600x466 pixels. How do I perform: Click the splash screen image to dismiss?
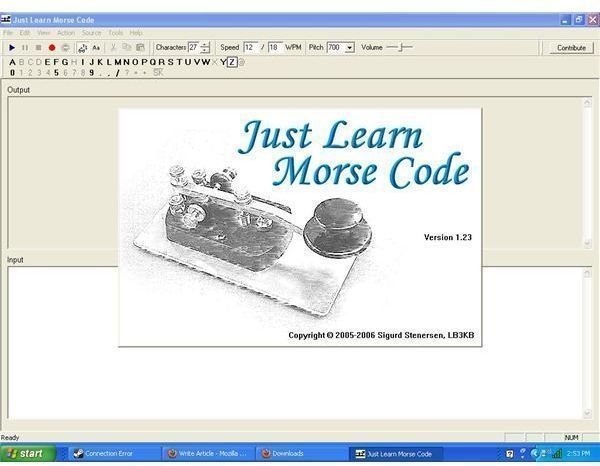tap(300, 227)
